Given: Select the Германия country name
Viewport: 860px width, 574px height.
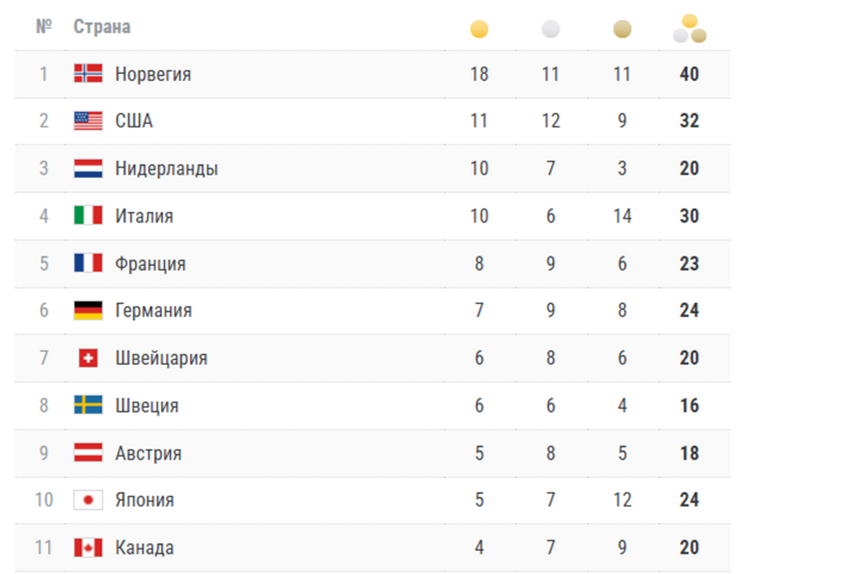Looking at the screenshot, I should 153,311.
